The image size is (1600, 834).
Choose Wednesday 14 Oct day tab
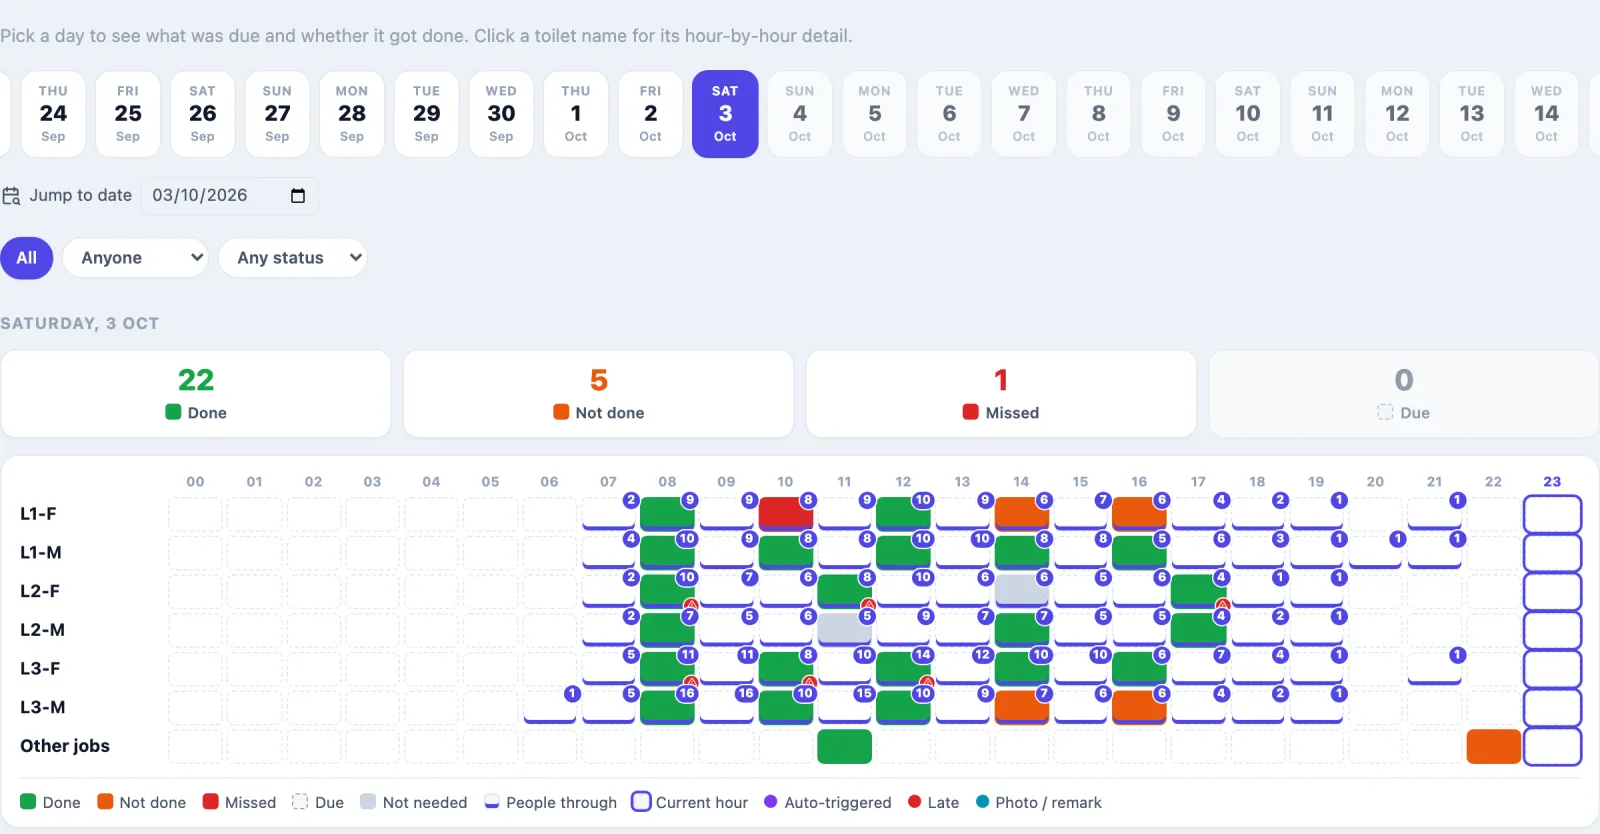[1546, 114]
